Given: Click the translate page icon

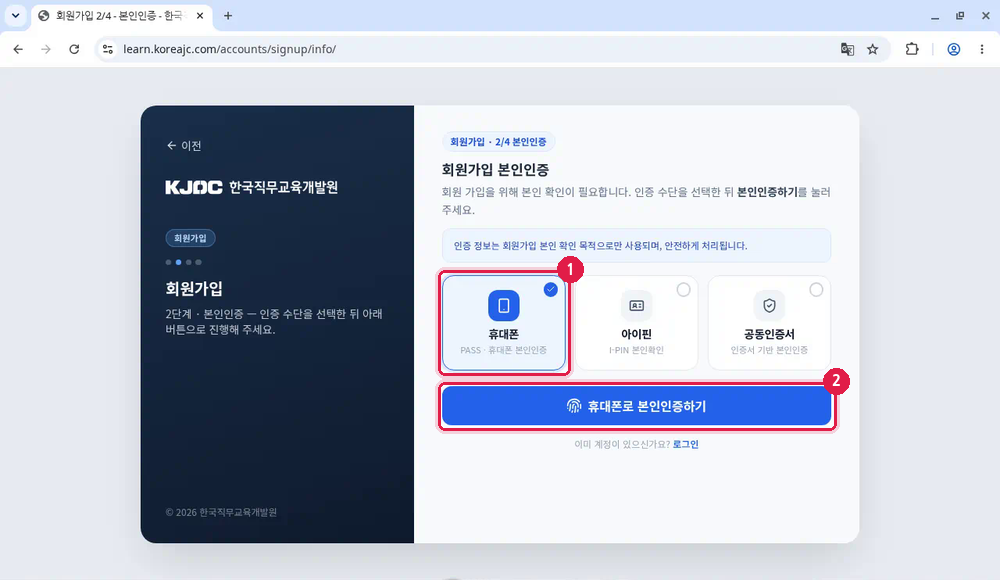Looking at the screenshot, I should pos(847,49).
